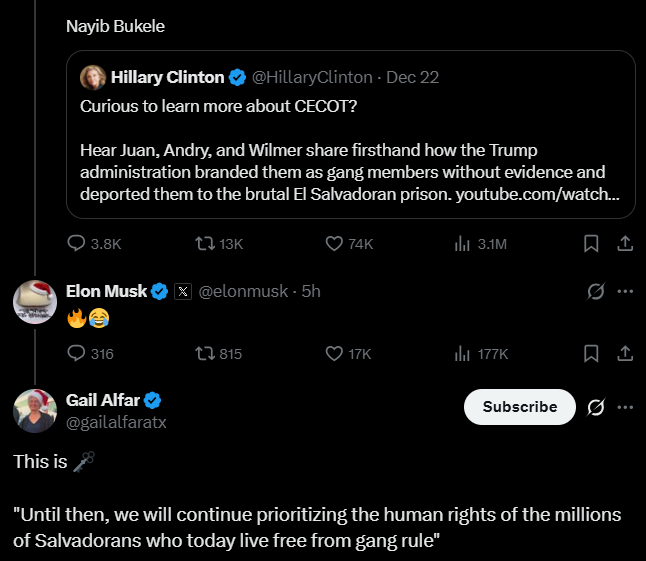Image resolution: width=646 pixels, height=561 pixels.
Task: Visit Gail Alfar's profile avatar
Action: click(34, 411)
